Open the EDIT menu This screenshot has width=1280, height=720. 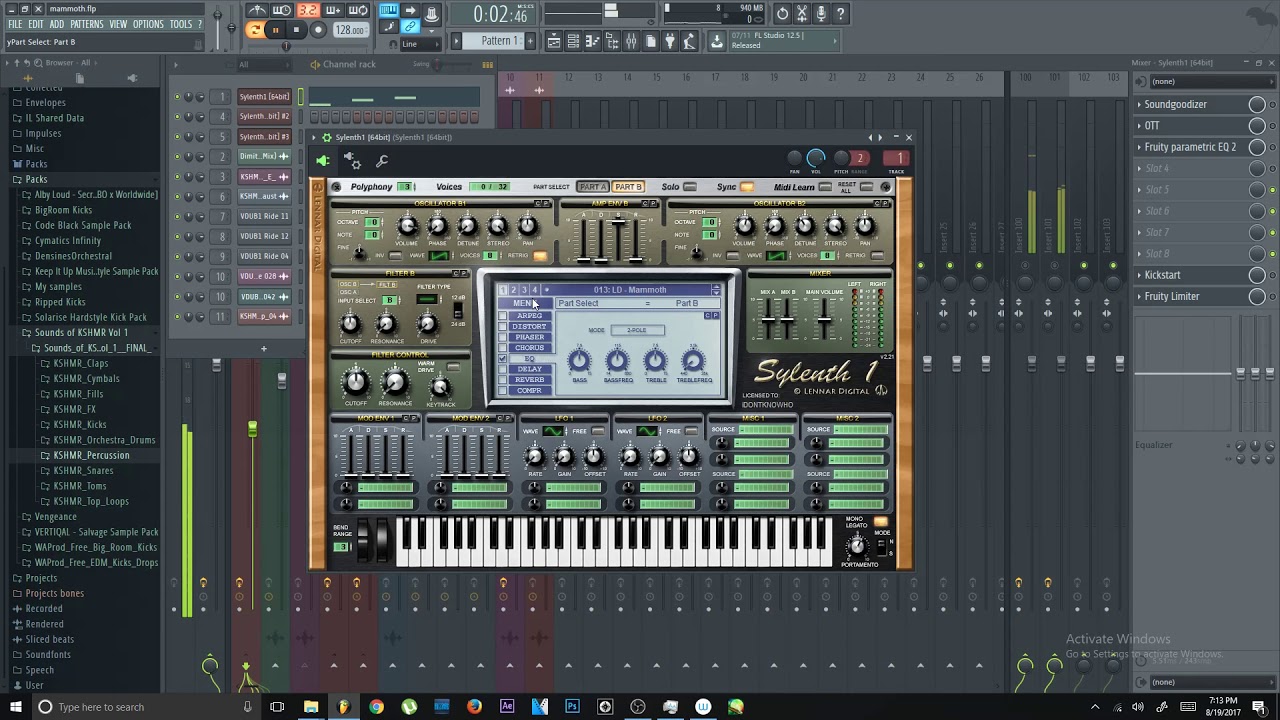(36, 24)
